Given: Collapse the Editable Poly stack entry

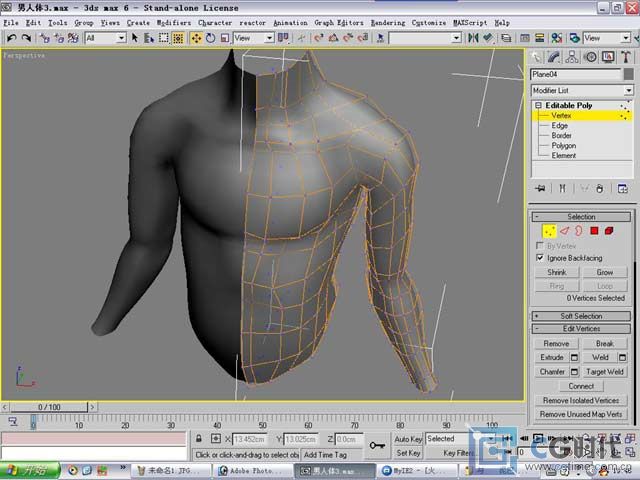Looking at the screenshot, I should click(538, 105).
